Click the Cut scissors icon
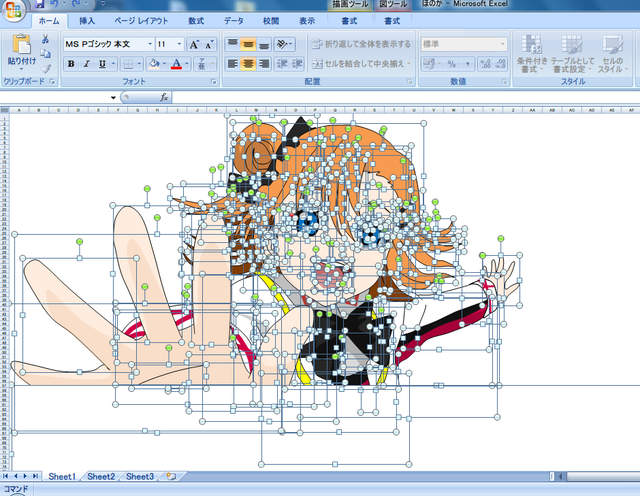Image resolution: width=640 pixels, height=496 pixels. (x=45, y=39)
